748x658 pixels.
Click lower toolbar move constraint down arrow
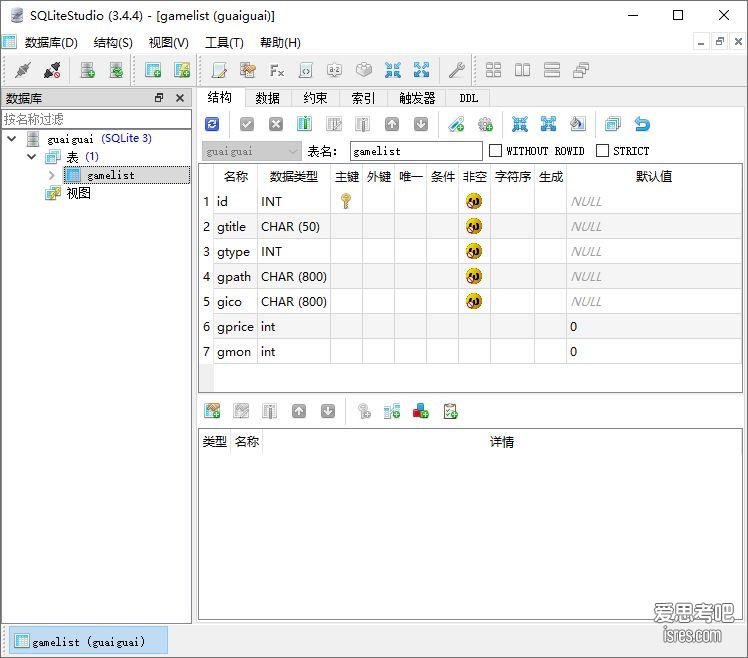coord(328,411)
